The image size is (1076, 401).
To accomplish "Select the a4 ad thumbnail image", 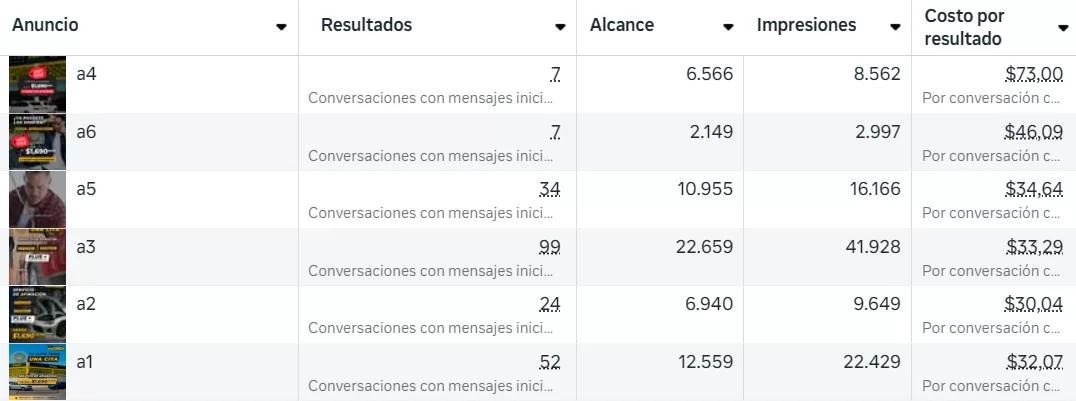I will (x=37, y=84).
